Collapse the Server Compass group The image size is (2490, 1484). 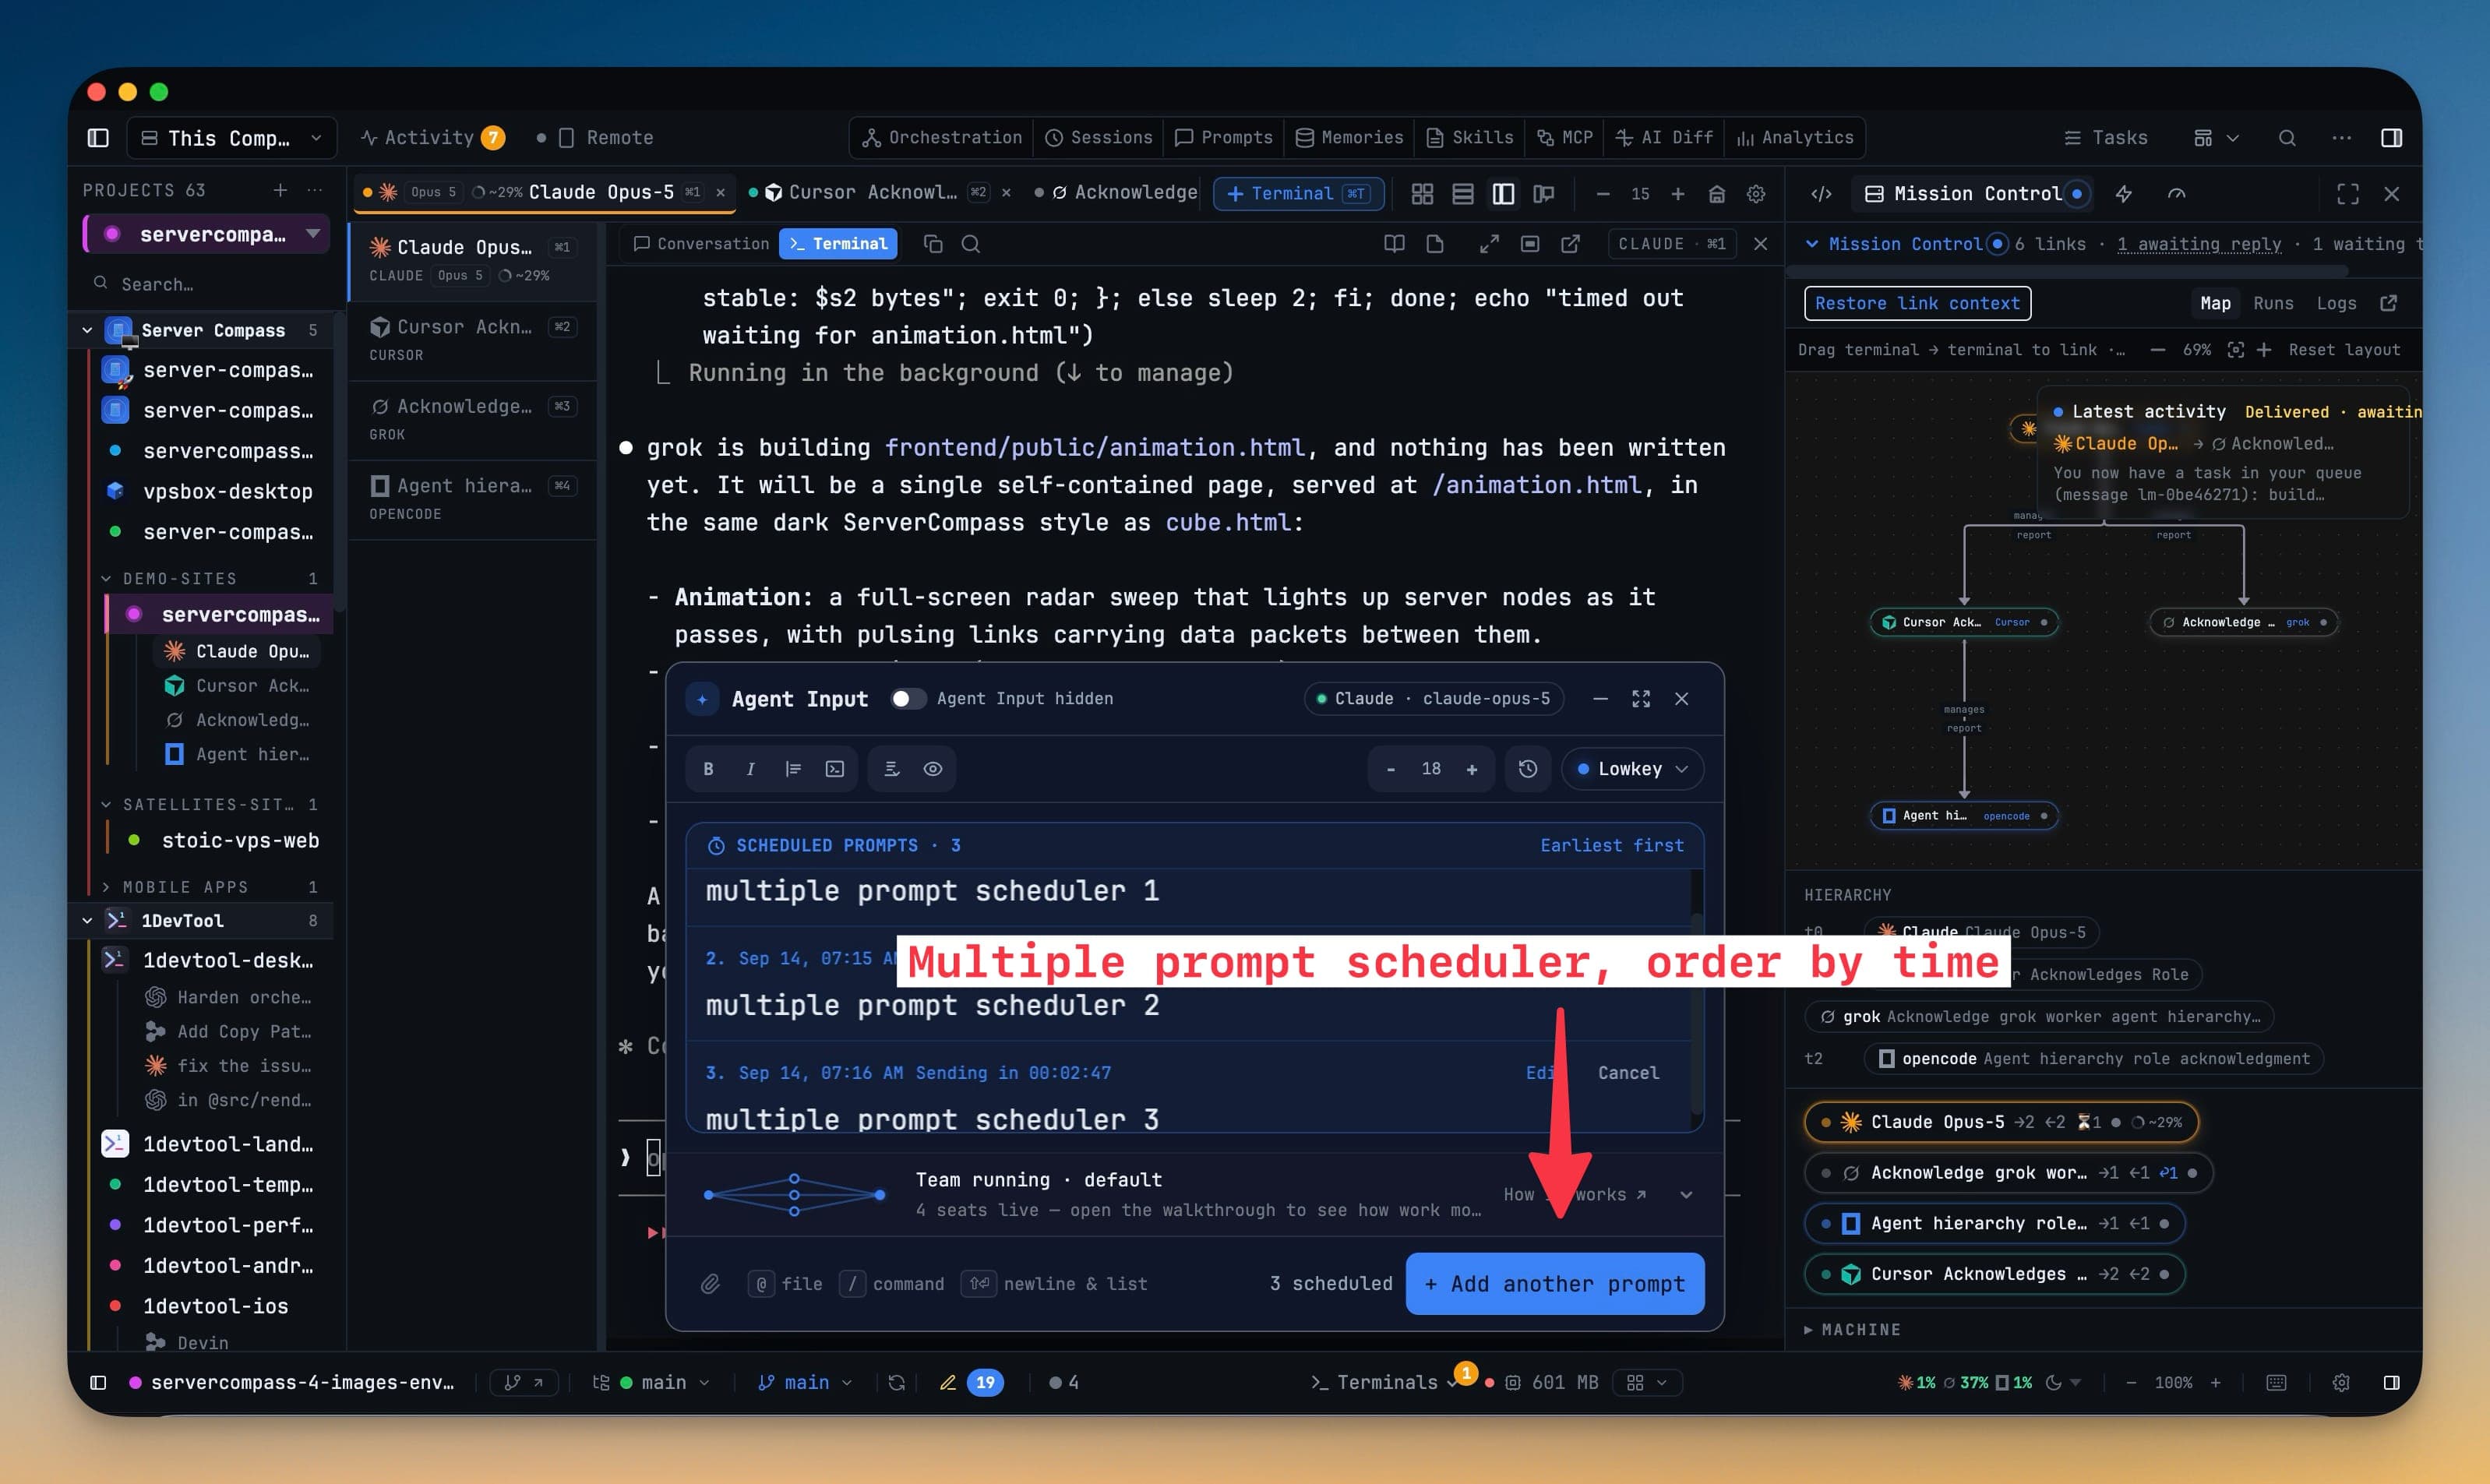click(87, 330)
